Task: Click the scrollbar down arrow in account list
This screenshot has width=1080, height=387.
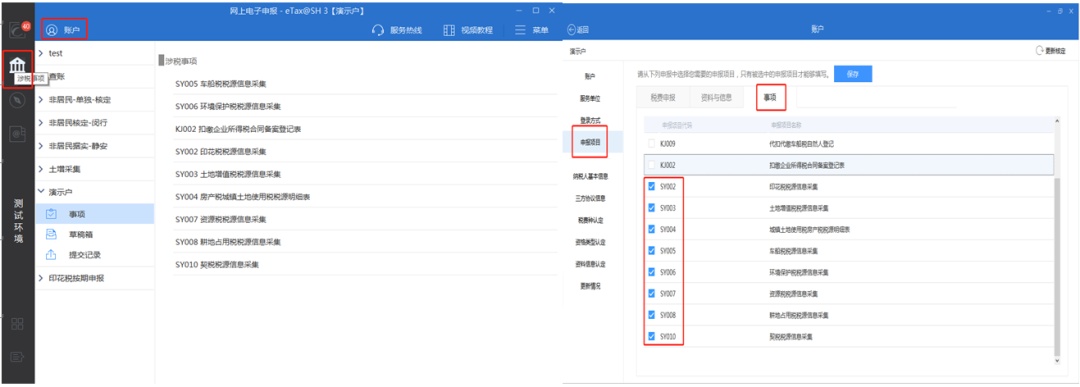Action: pyautogui.click(x=1057, y=360)
